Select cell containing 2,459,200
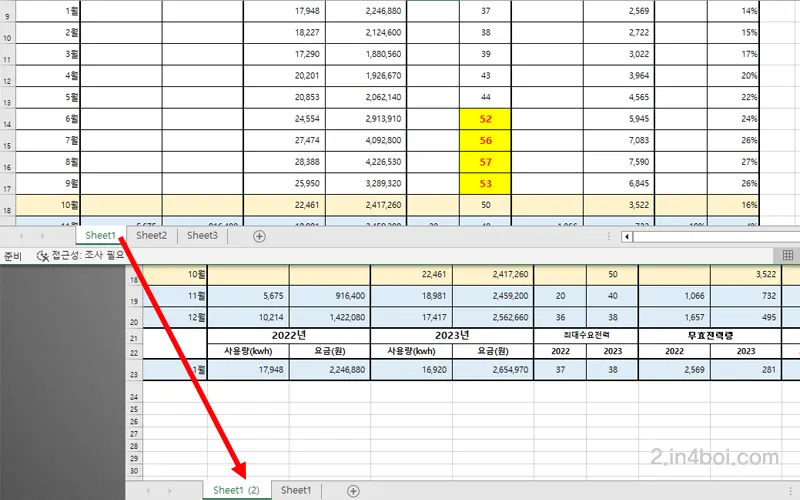The image size is (800, 500). pyautogui.click(x=493, y=296)
